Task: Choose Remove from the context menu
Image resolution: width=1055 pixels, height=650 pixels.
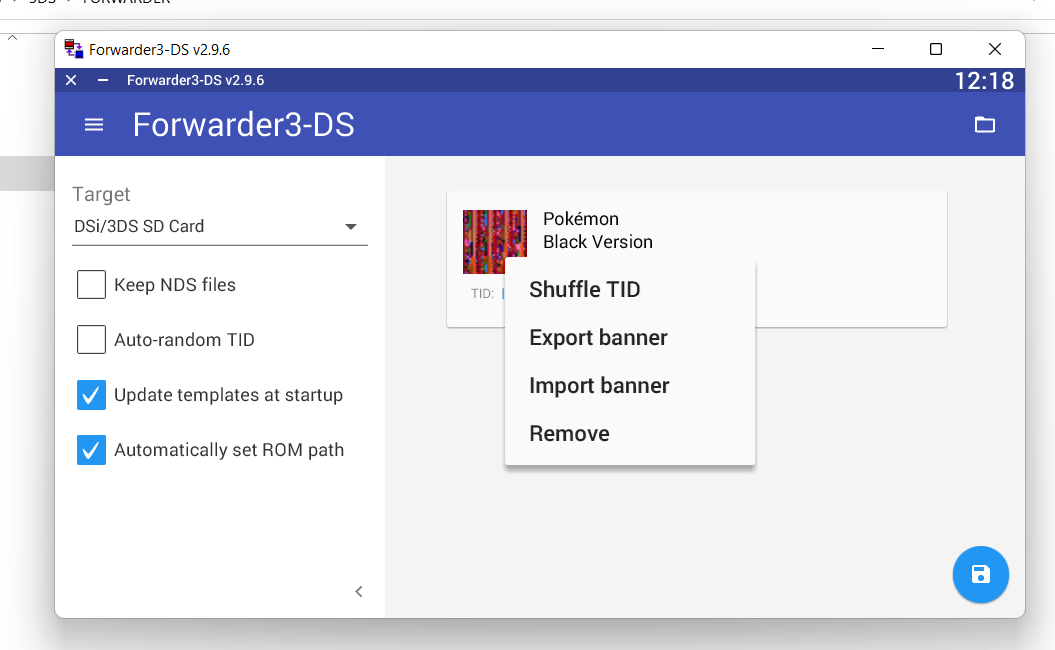Action: pos(630,433)
